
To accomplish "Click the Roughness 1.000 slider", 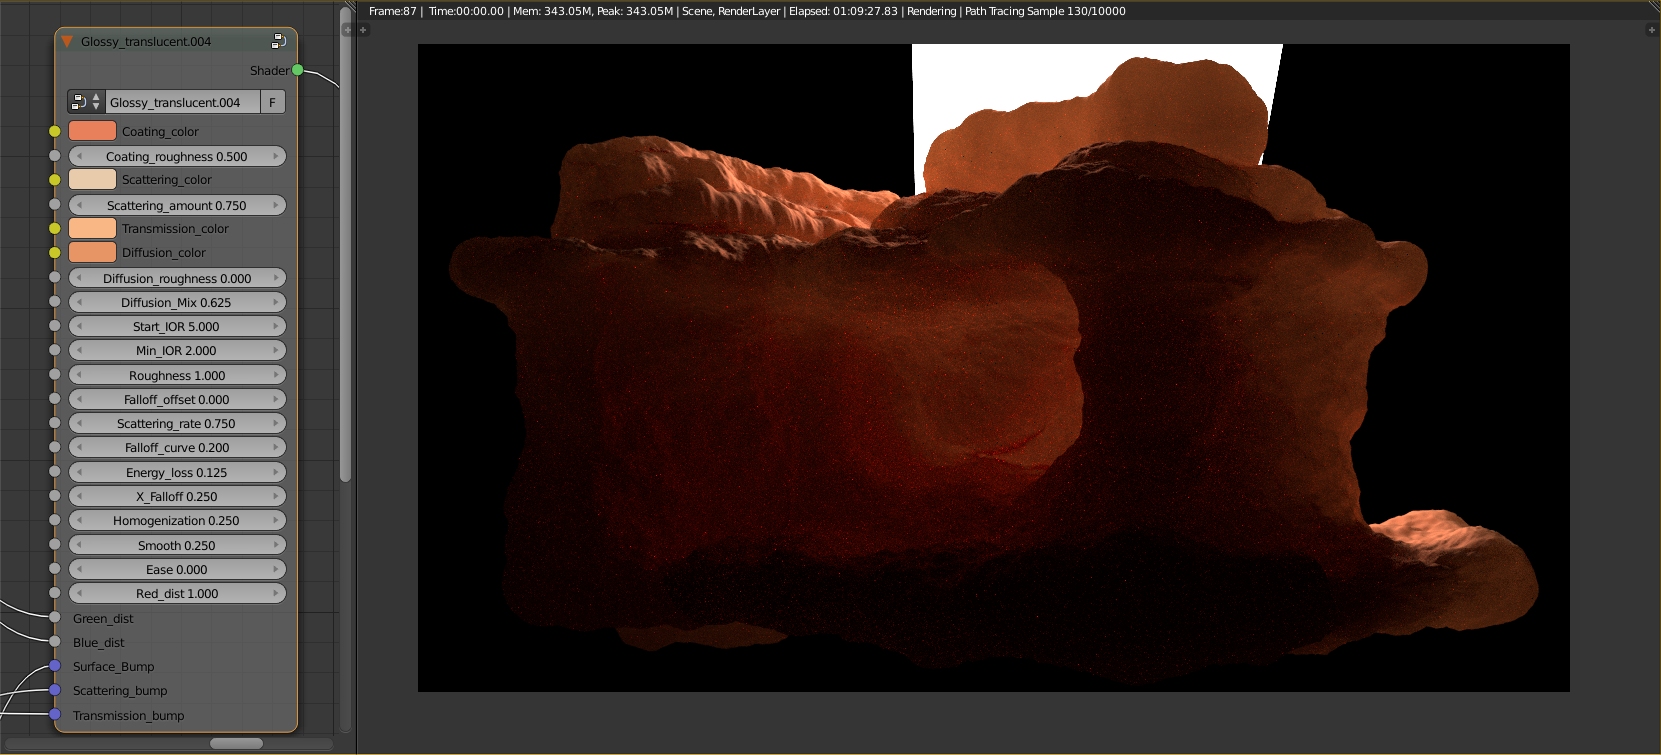I will [x=177, y=375].
